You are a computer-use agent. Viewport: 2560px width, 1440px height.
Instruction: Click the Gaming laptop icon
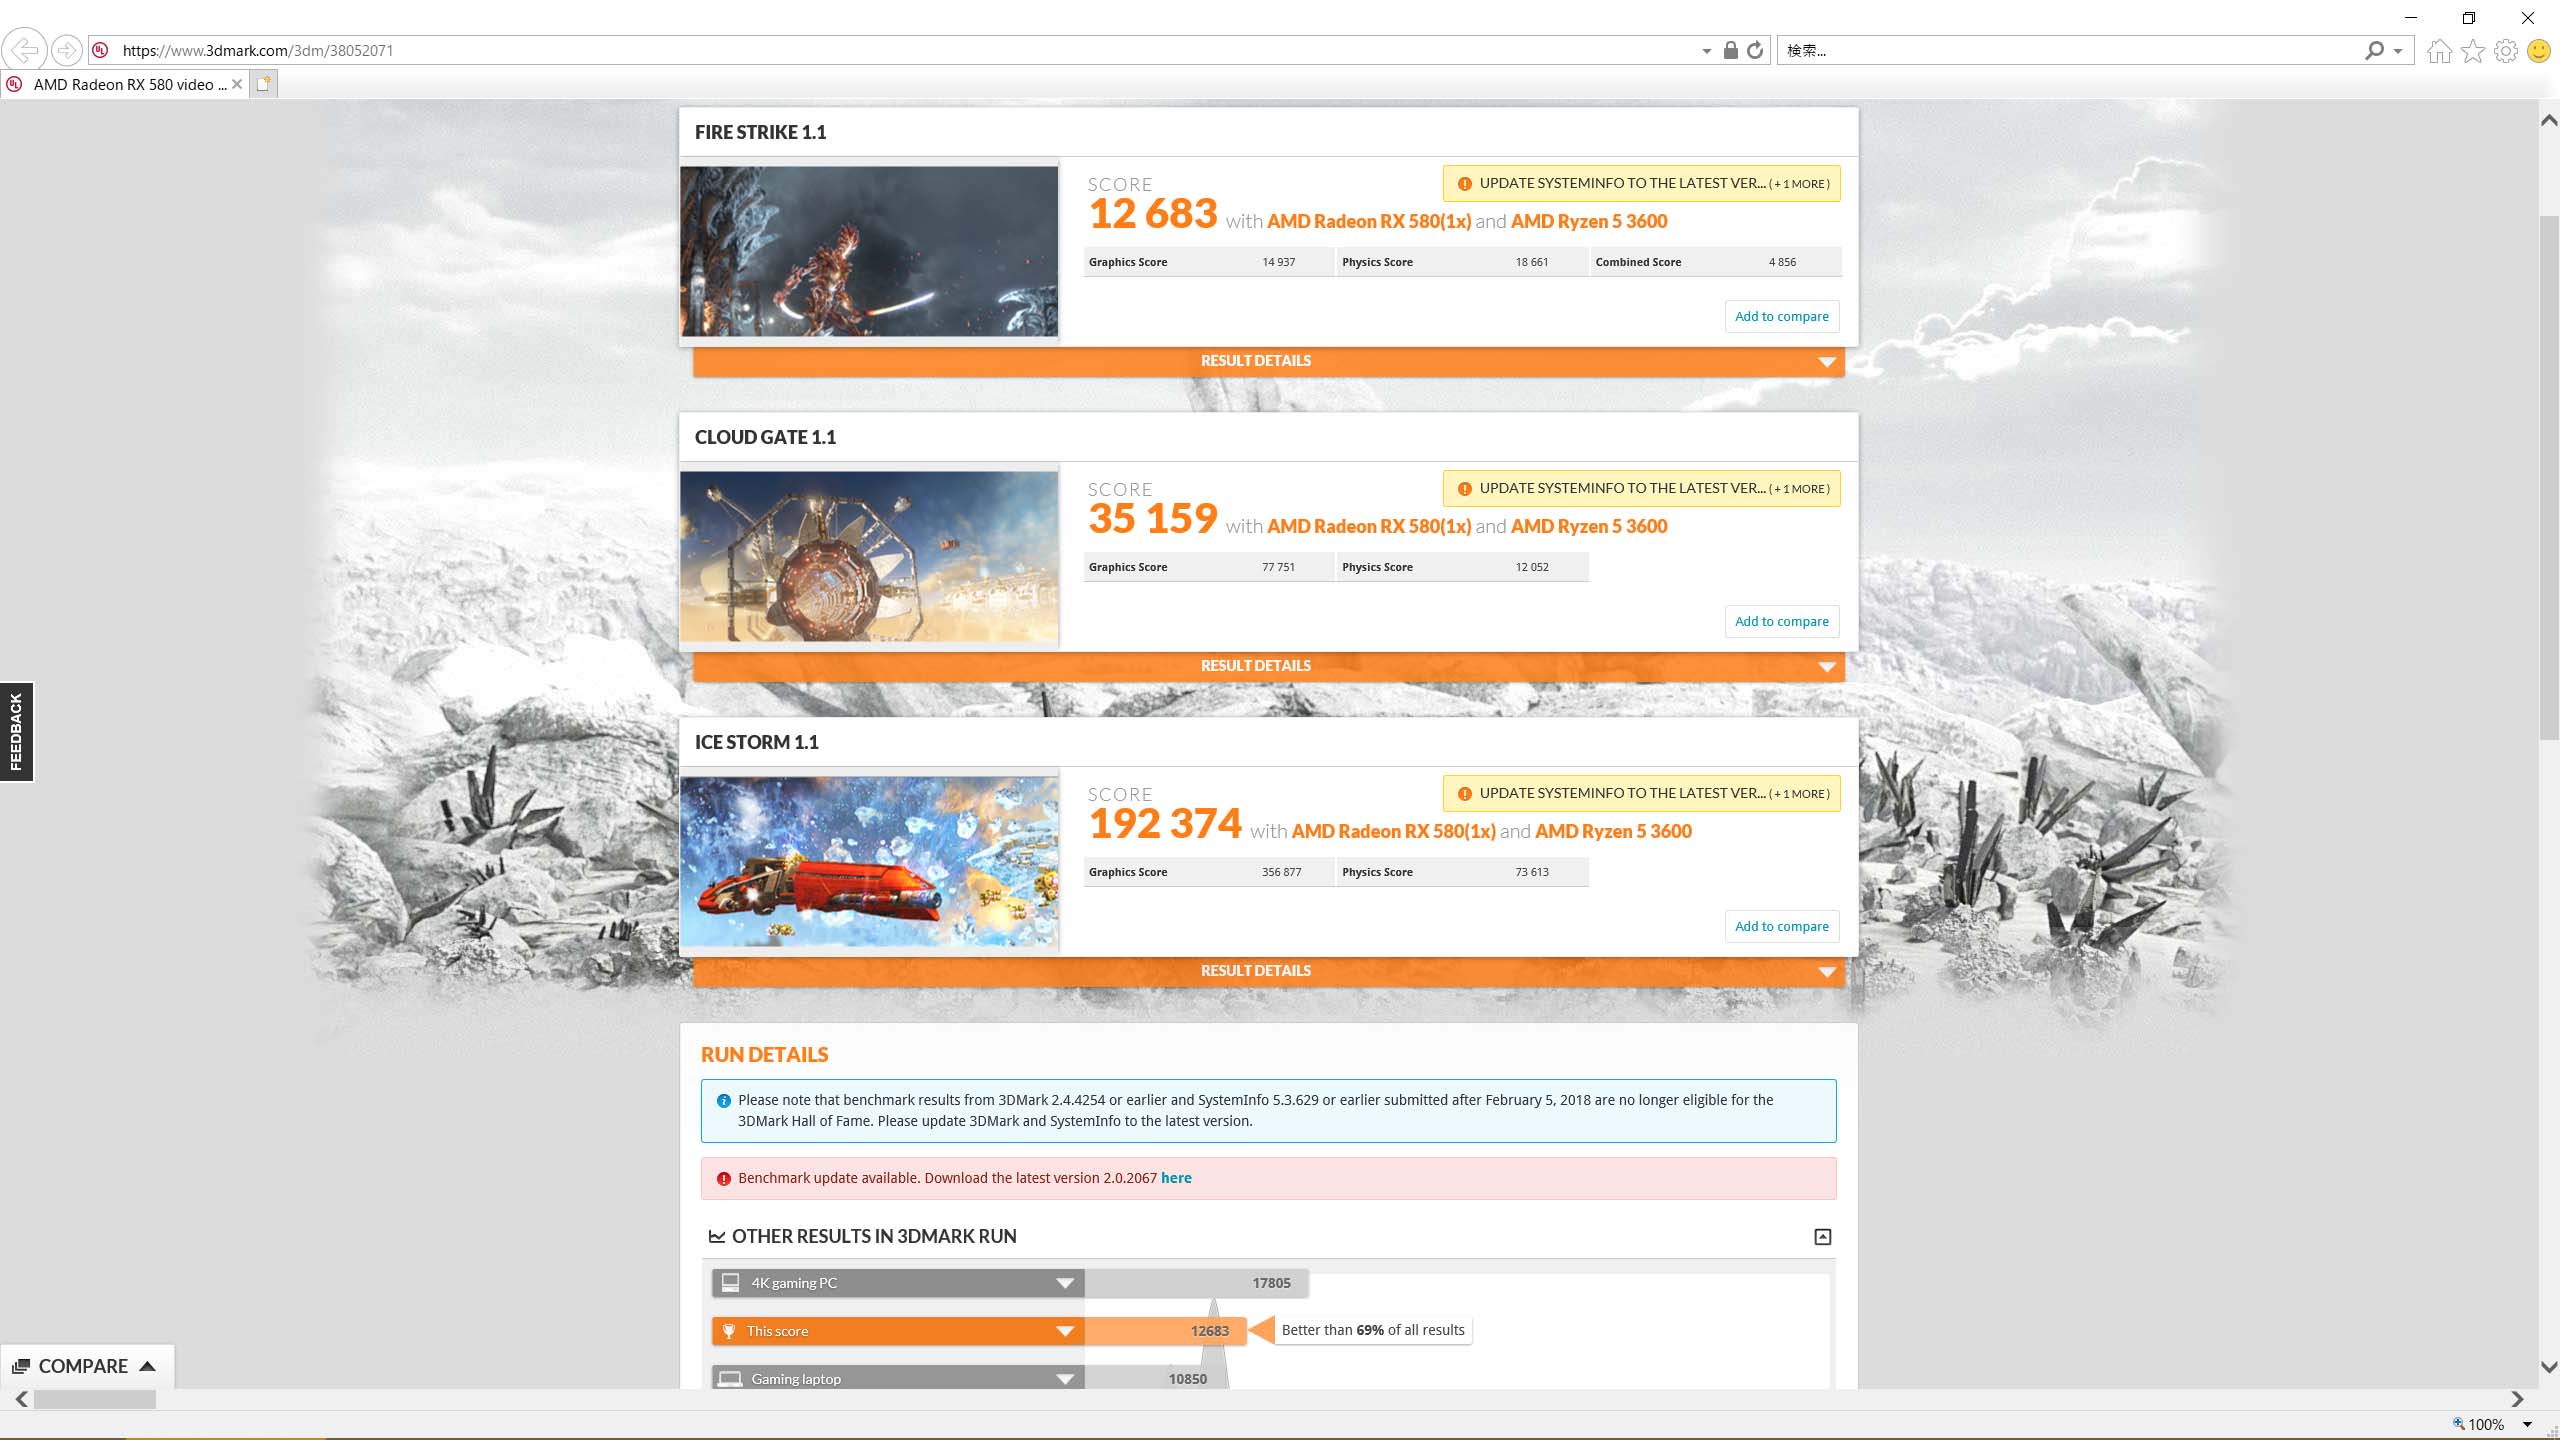[x=731, y=1379]
